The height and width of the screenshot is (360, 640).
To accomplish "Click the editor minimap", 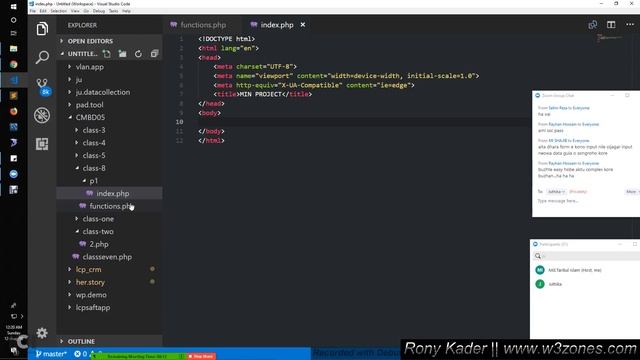I will 609,38.
